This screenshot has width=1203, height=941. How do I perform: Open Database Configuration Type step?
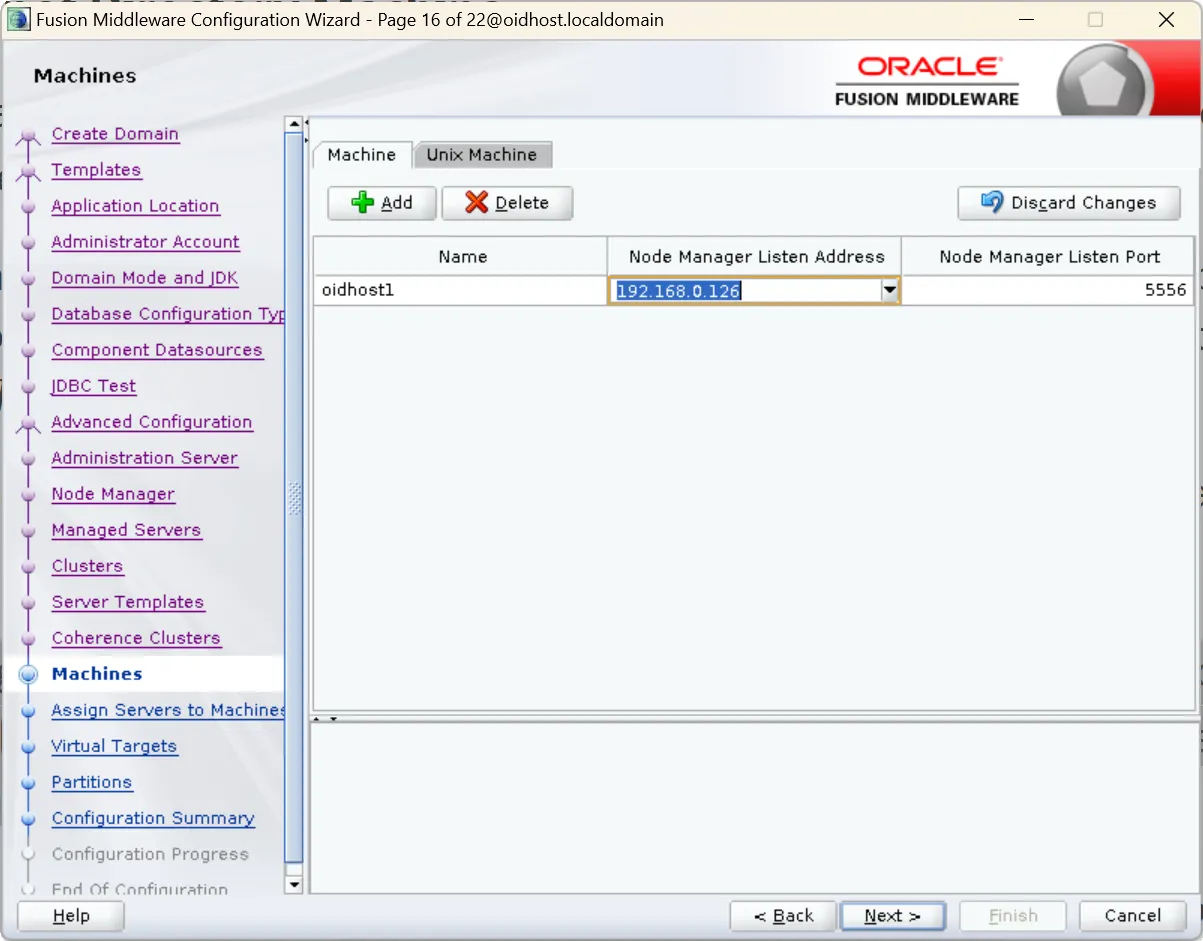click(168, 314)
